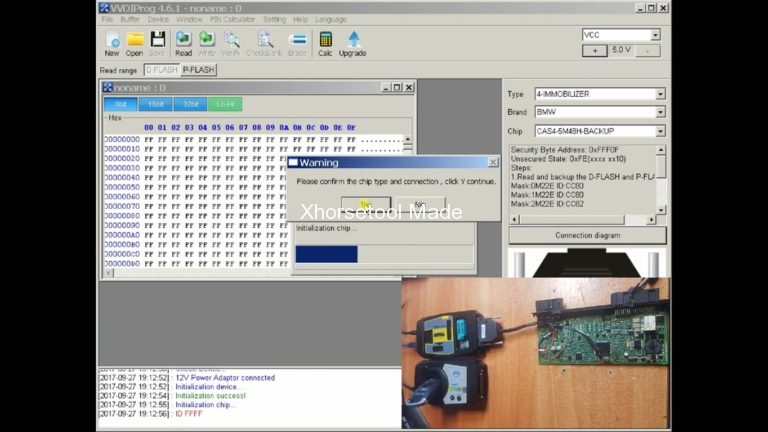The height and width of the screenshot is (432, 768).
Task: Click the Write chip toolbar icon
Action: point(207,42)
